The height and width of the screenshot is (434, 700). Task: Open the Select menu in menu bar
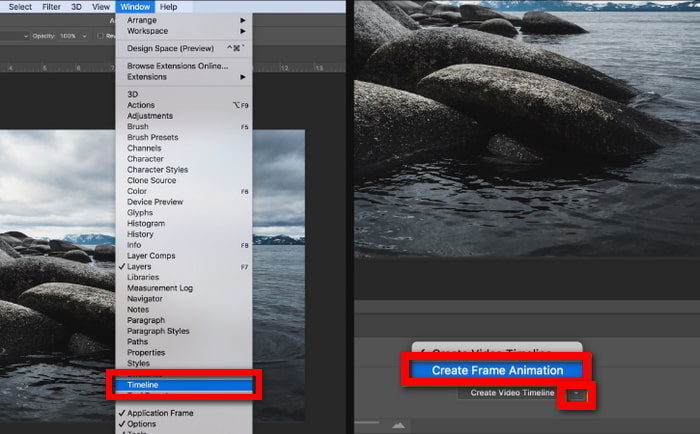(x=20, y=7)
